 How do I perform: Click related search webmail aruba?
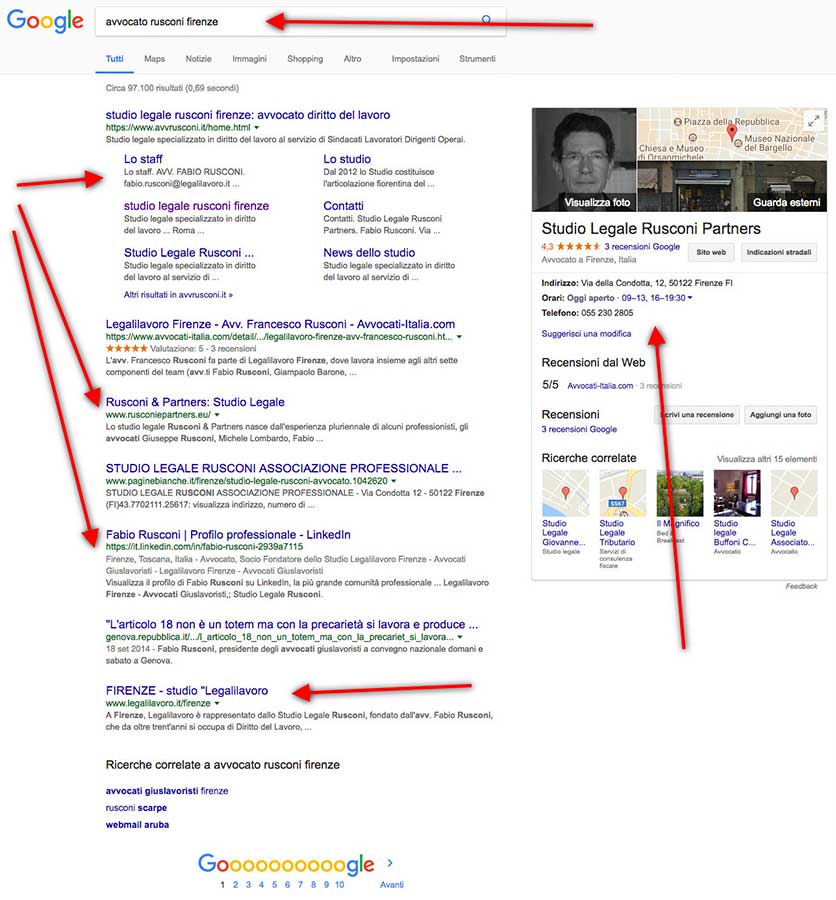tap(137, 825)
